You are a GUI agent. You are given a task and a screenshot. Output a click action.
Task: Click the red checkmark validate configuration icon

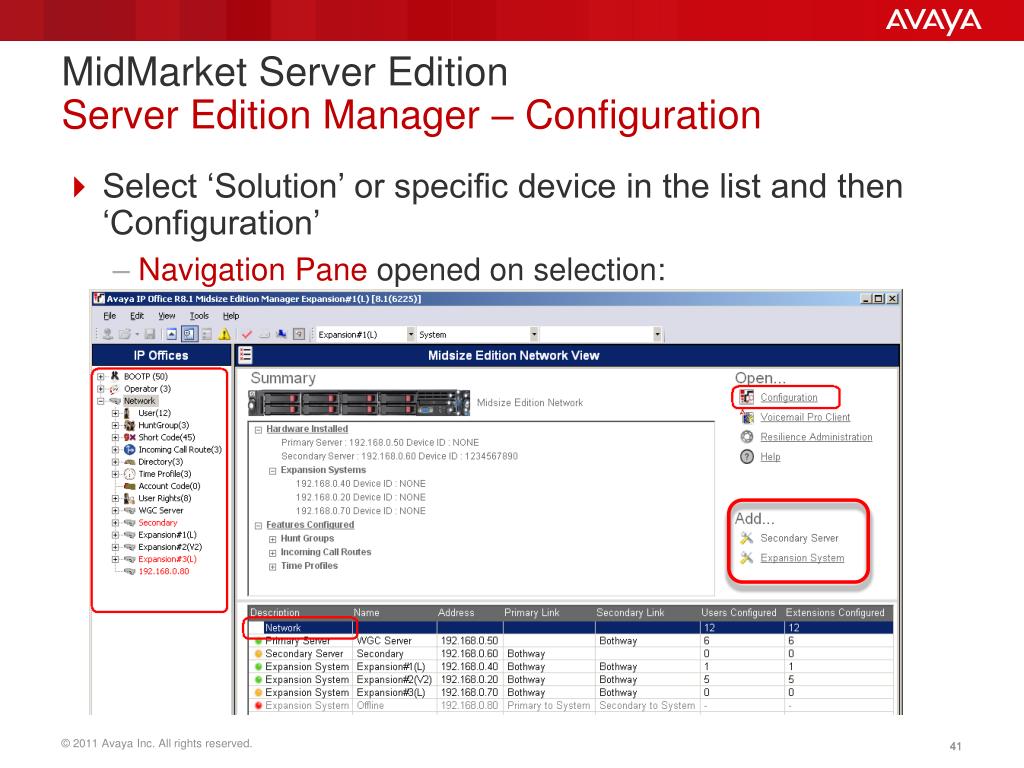coord(247,334)
